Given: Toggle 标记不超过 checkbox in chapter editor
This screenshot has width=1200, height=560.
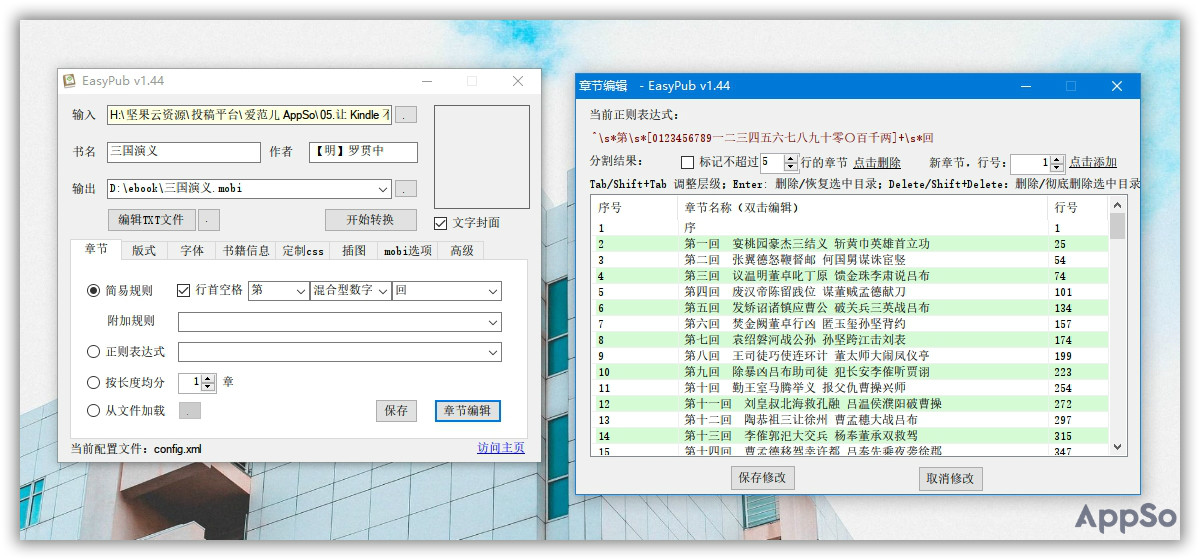Looking at the screenshot, I should pos(687,162).
